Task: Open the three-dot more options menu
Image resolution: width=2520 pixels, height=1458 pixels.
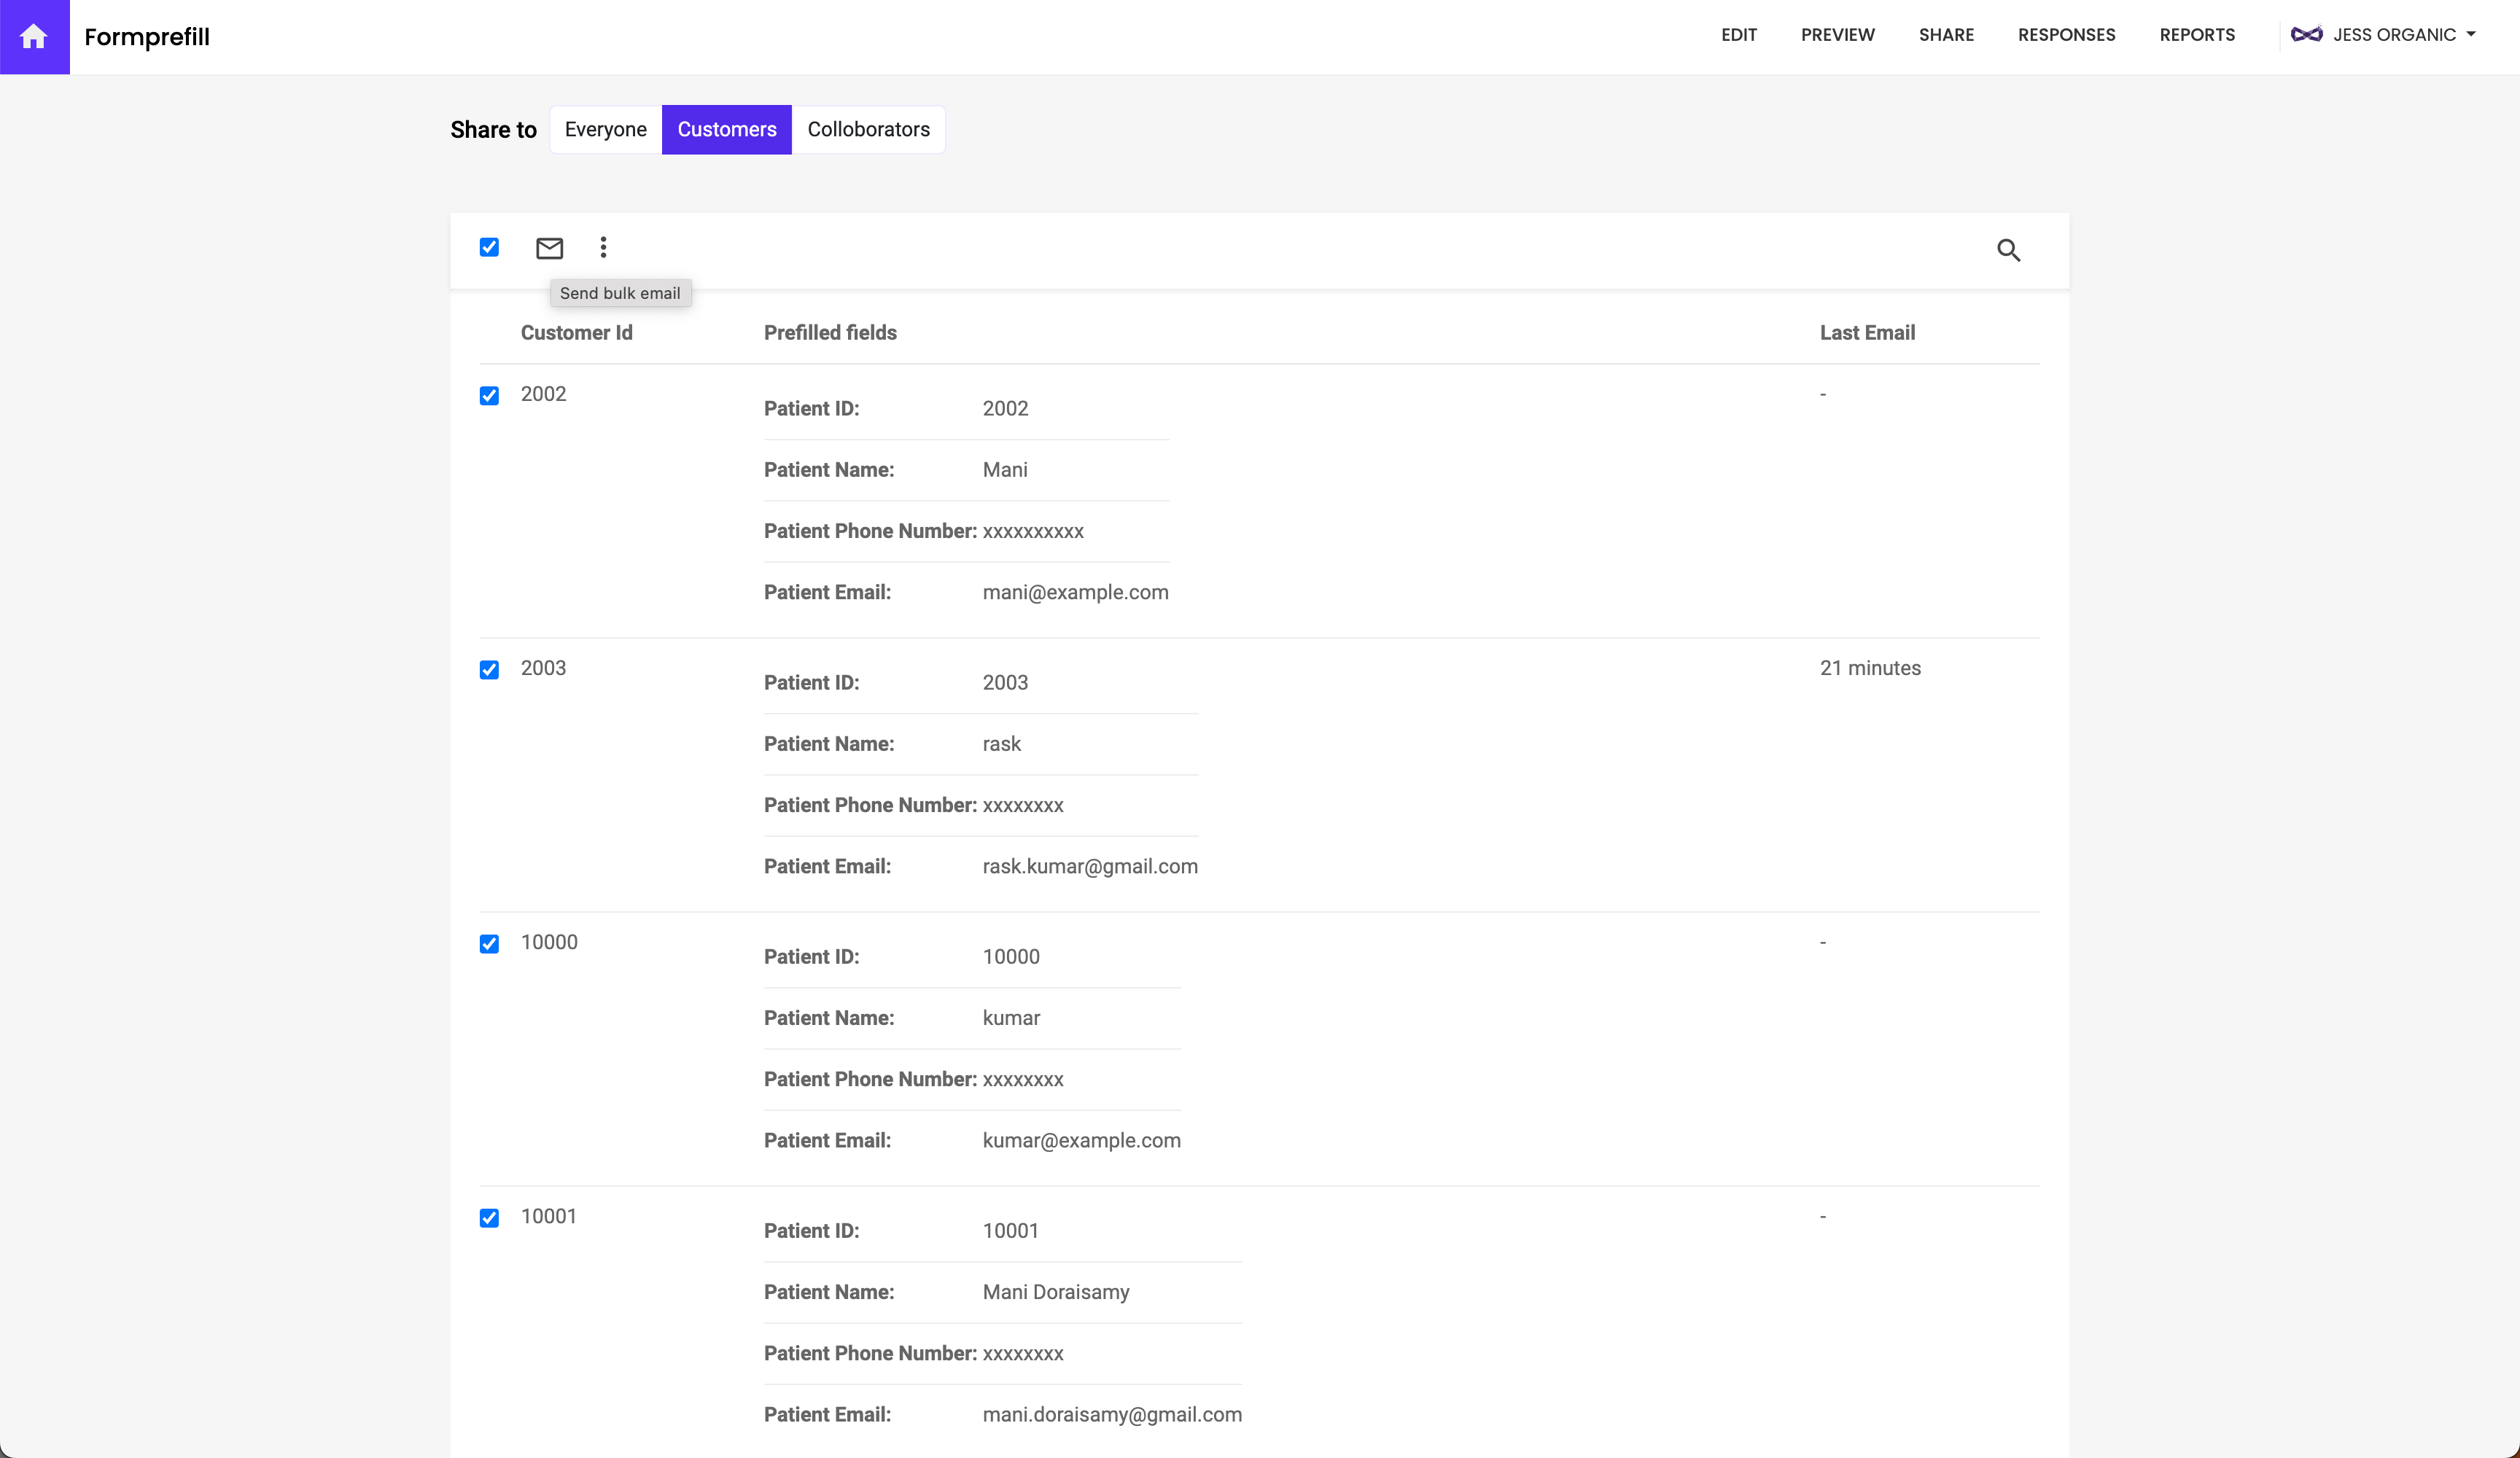Action: [x=603, y=247]
